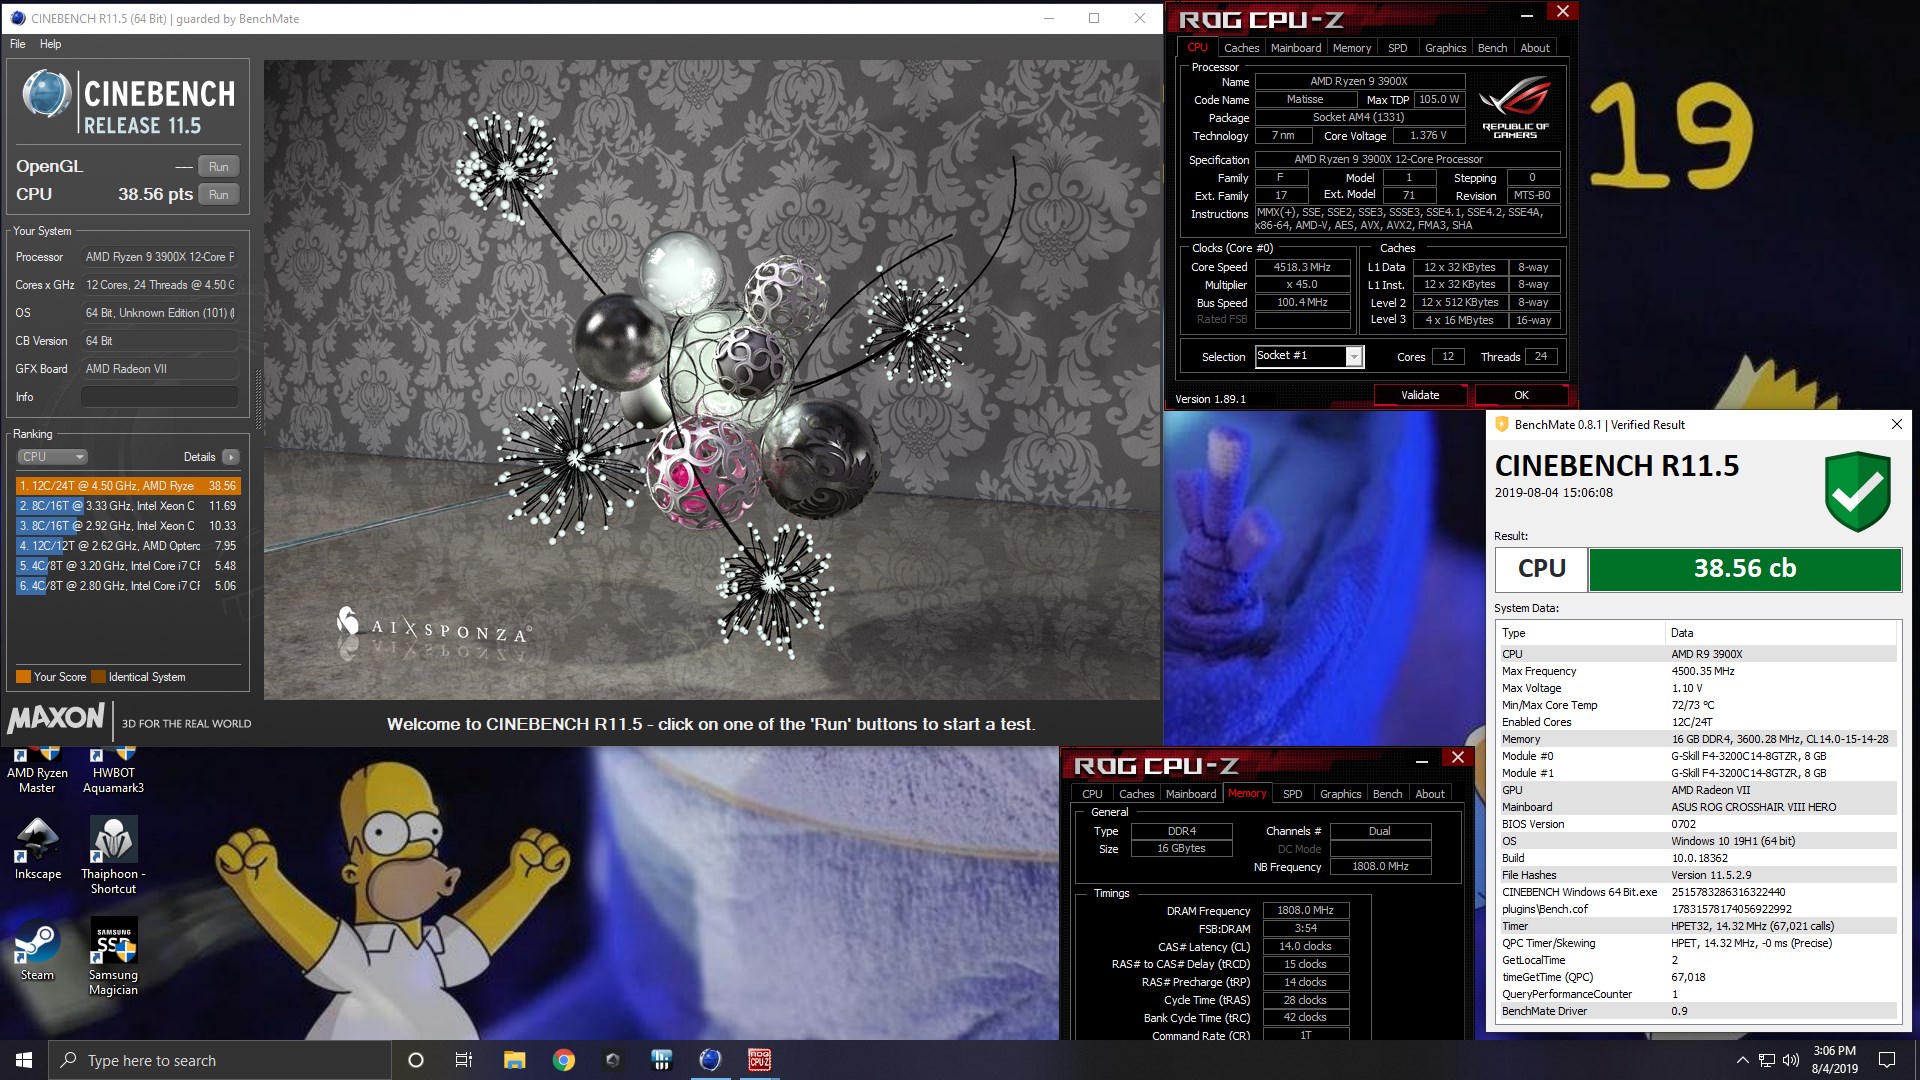Click Validate button in CPU-Z
The width and height of the screenshot is (1920, 1080).
point(1420,395)
